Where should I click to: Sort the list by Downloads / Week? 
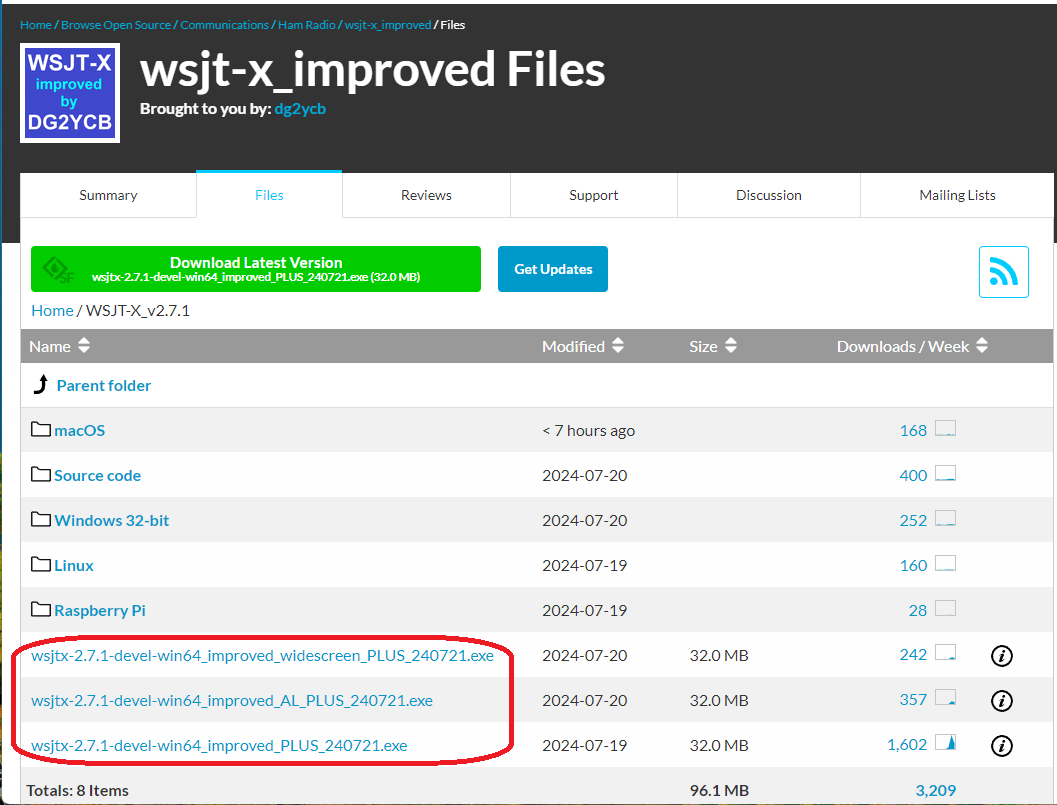pos(913,346)
